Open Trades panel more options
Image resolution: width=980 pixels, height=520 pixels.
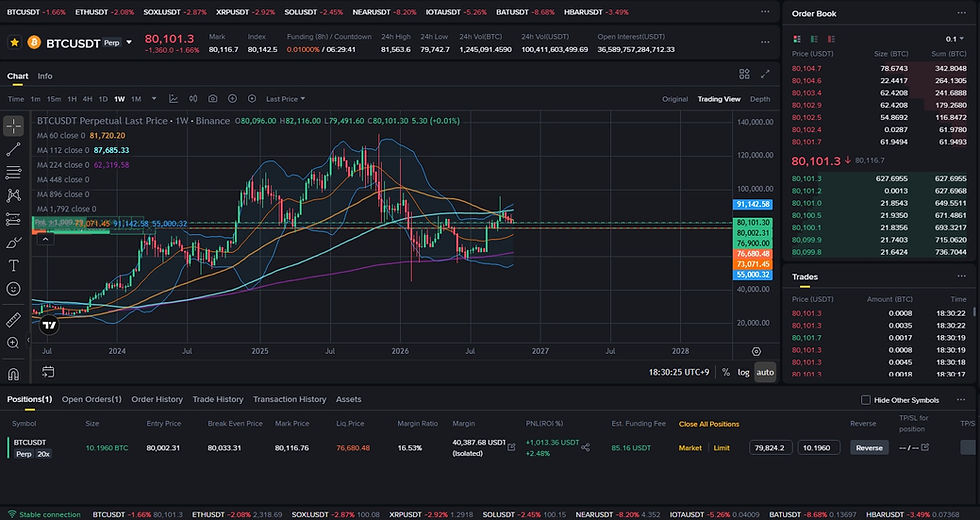(x=961, y=276)
